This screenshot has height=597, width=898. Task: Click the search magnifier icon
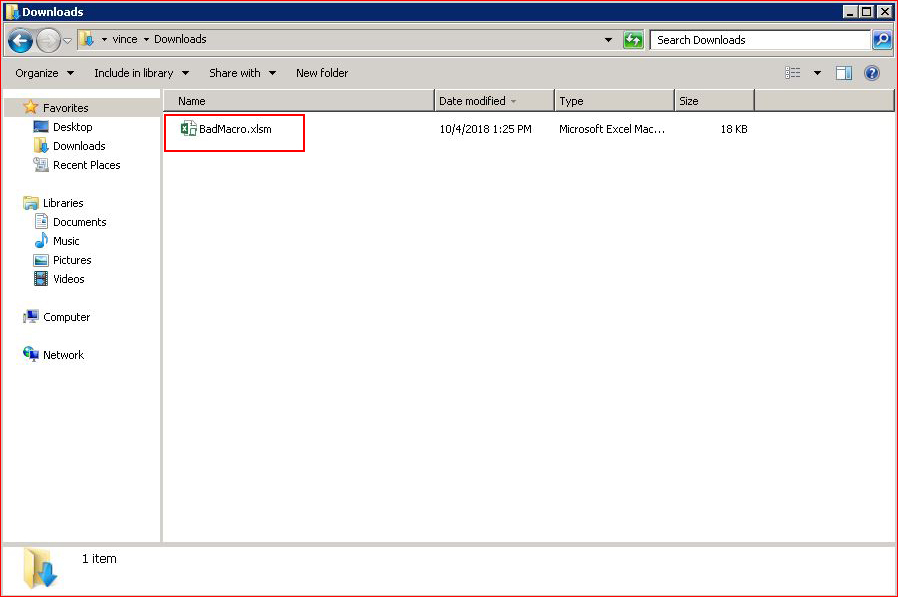882,40
